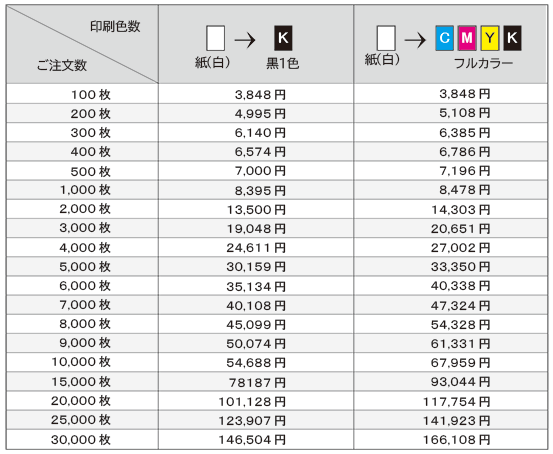Click the 印刷色数 header label
The width and height of the screenshot is (553, 454).
pos(115,26)
